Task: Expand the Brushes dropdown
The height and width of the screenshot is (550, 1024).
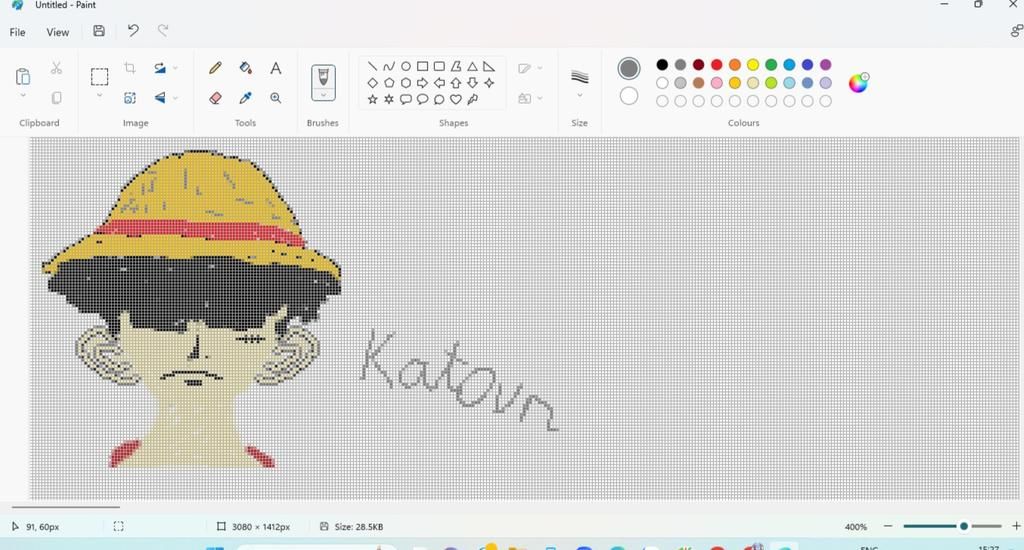Action: click(323, 96)
